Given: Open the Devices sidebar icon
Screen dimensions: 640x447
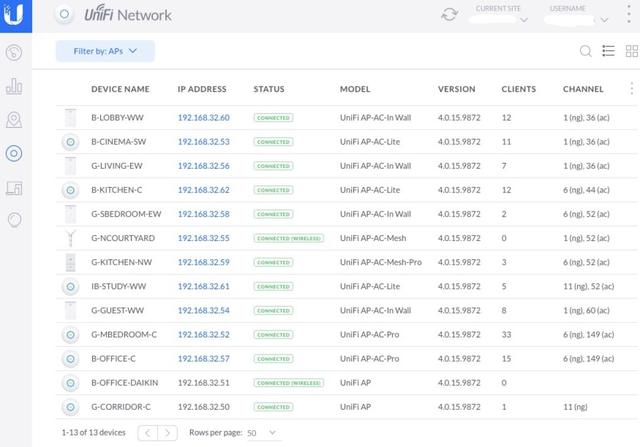Looking at the screenshot, I should click(x=14, y=153).
